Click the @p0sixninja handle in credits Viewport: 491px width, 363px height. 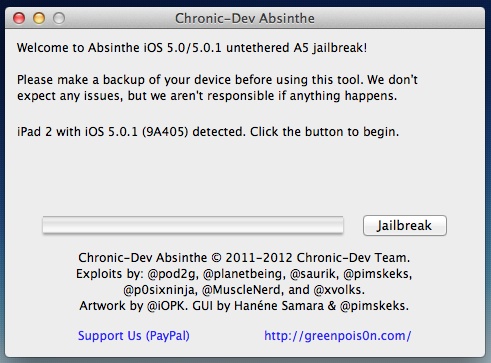[160, 290]
